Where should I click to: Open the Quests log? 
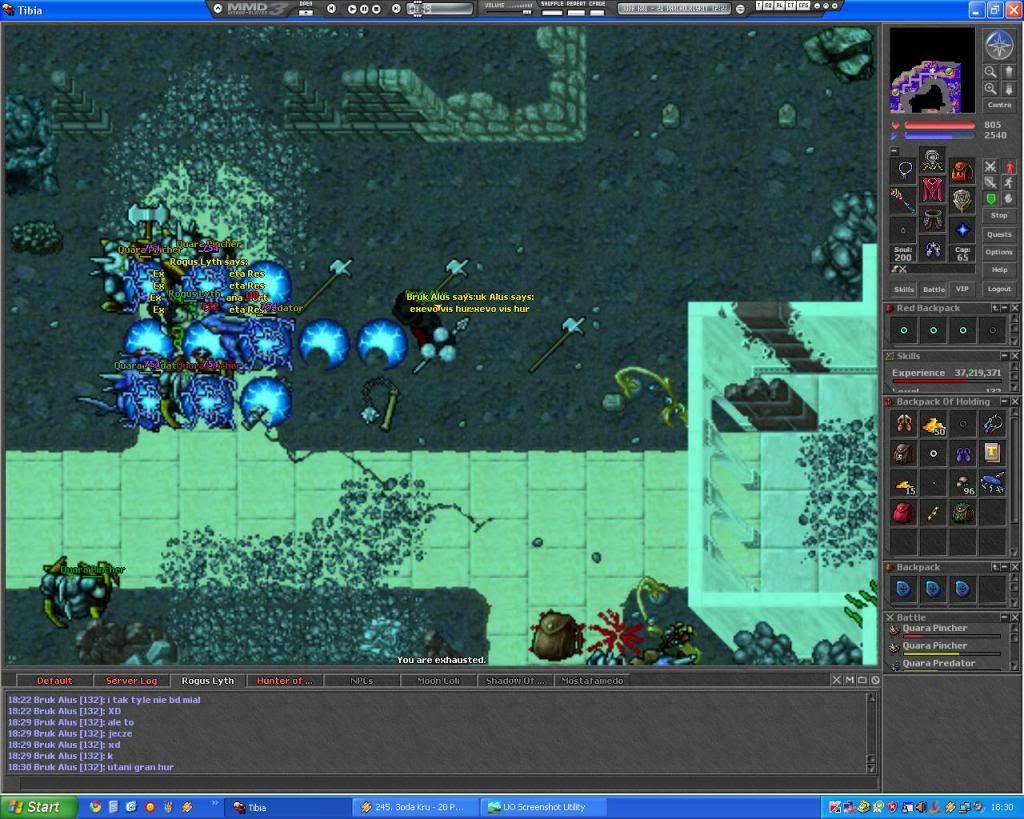pos(999,234)
